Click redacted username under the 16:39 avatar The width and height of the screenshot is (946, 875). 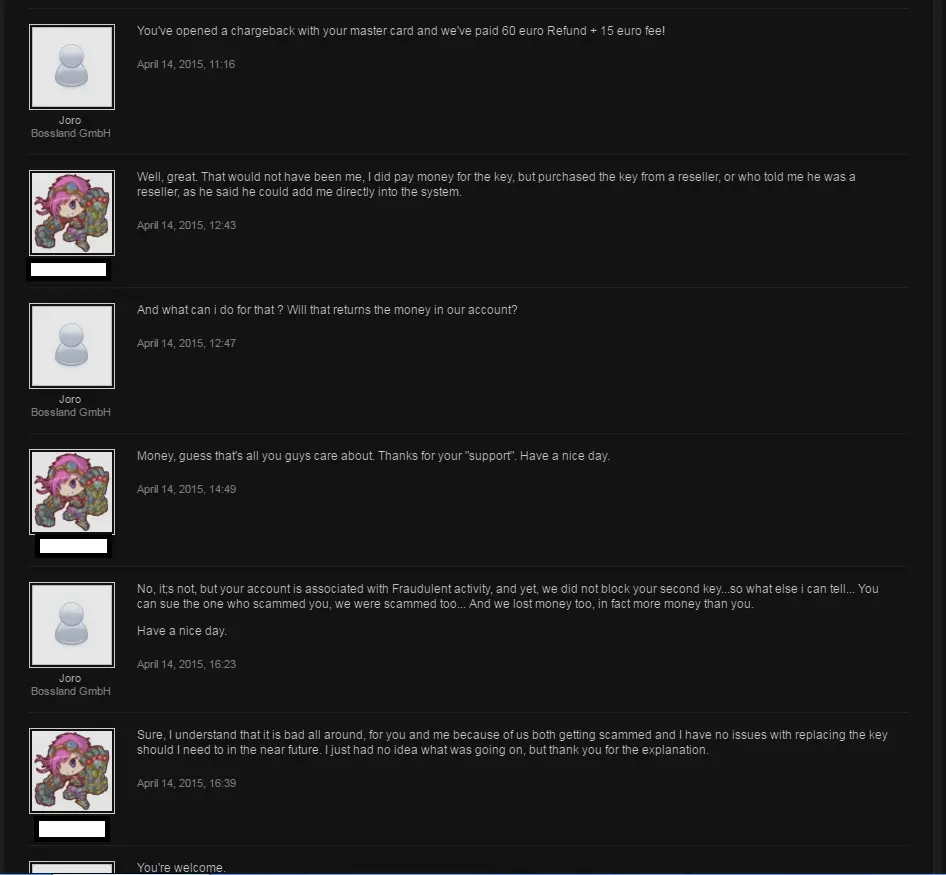(72, 829)
